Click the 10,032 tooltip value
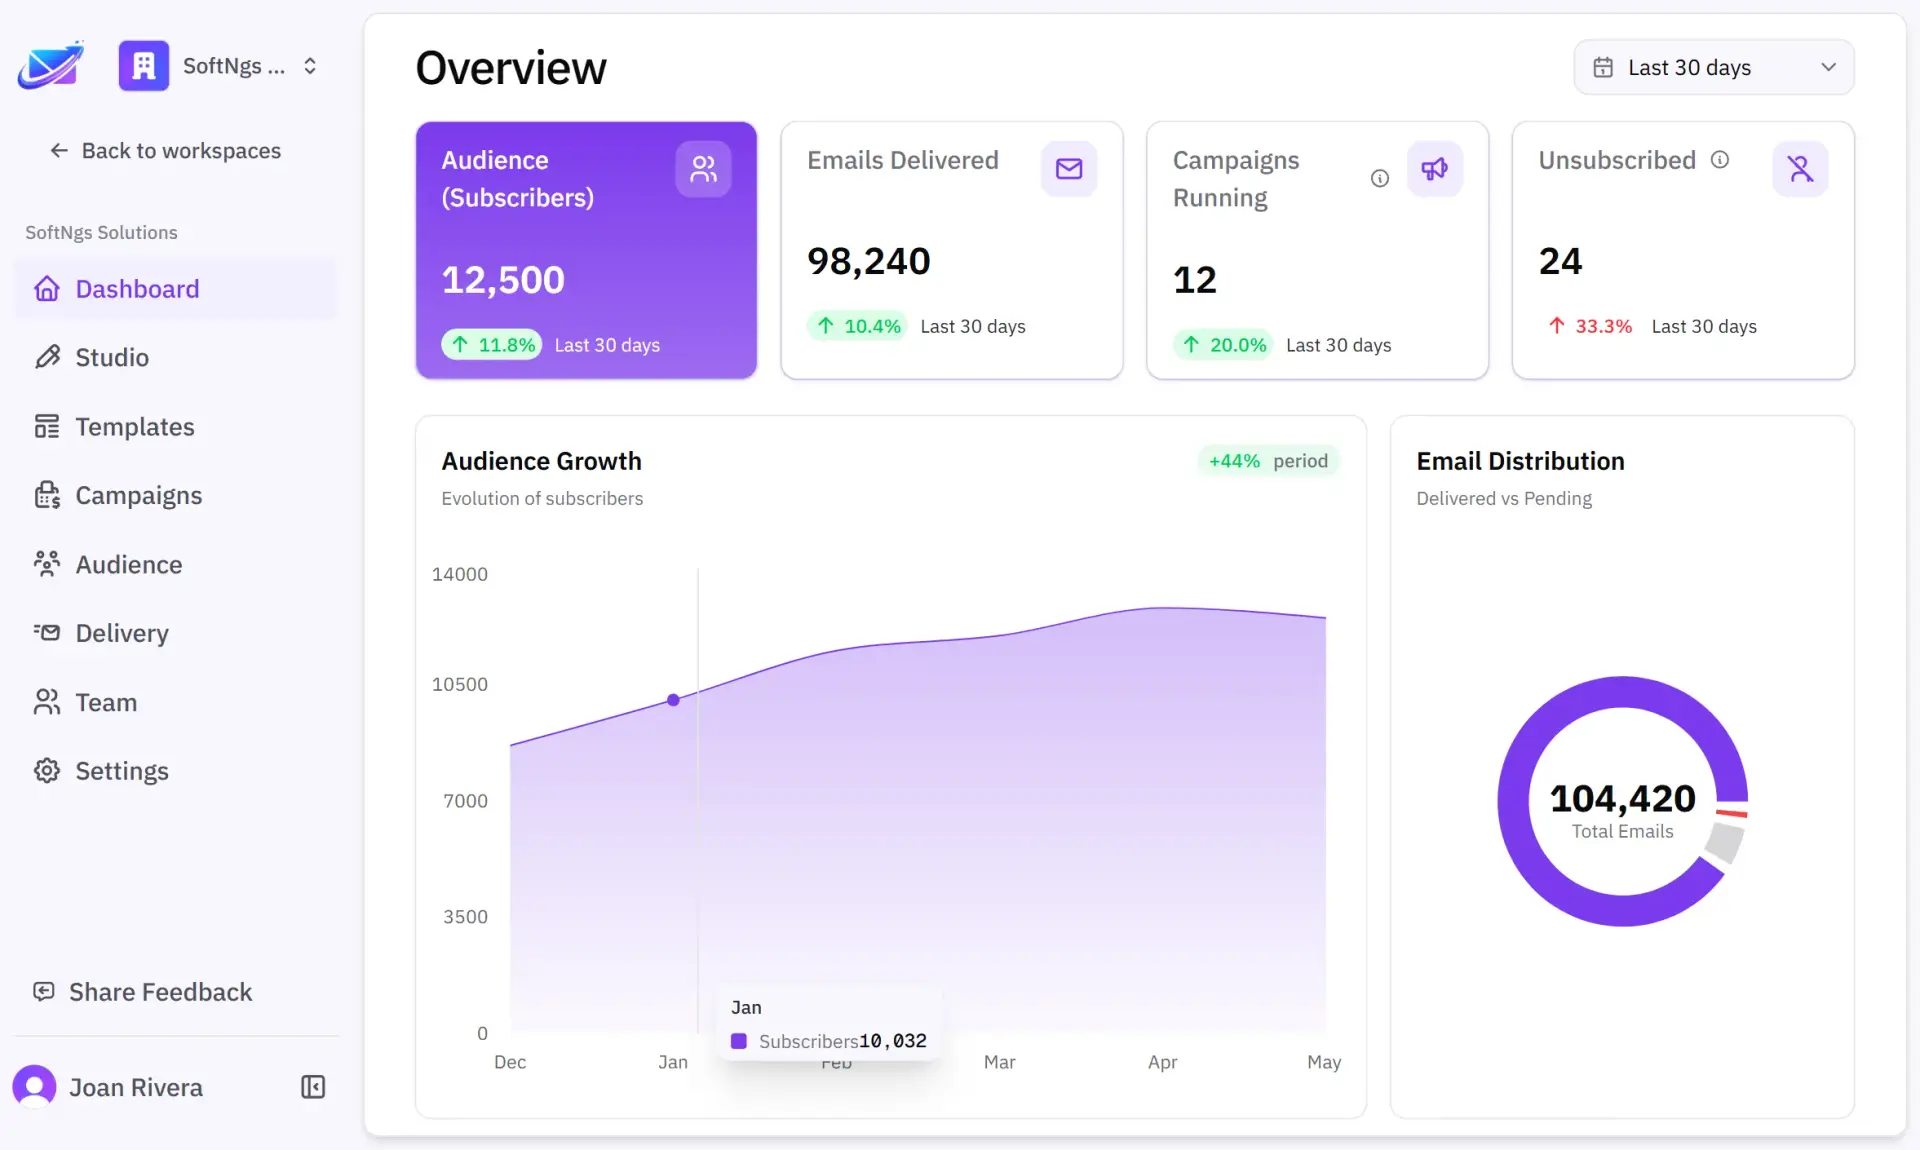The height and width of the screenshot is (1150, 1920). pyautogui.click(x=893, y=1041)
